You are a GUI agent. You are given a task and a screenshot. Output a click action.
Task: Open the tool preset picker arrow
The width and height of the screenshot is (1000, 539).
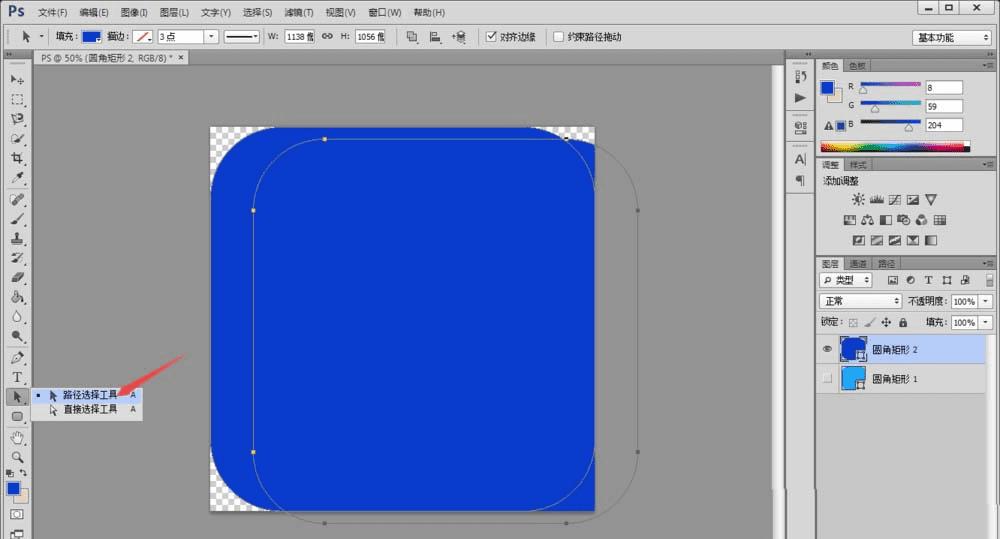[41, 36]
